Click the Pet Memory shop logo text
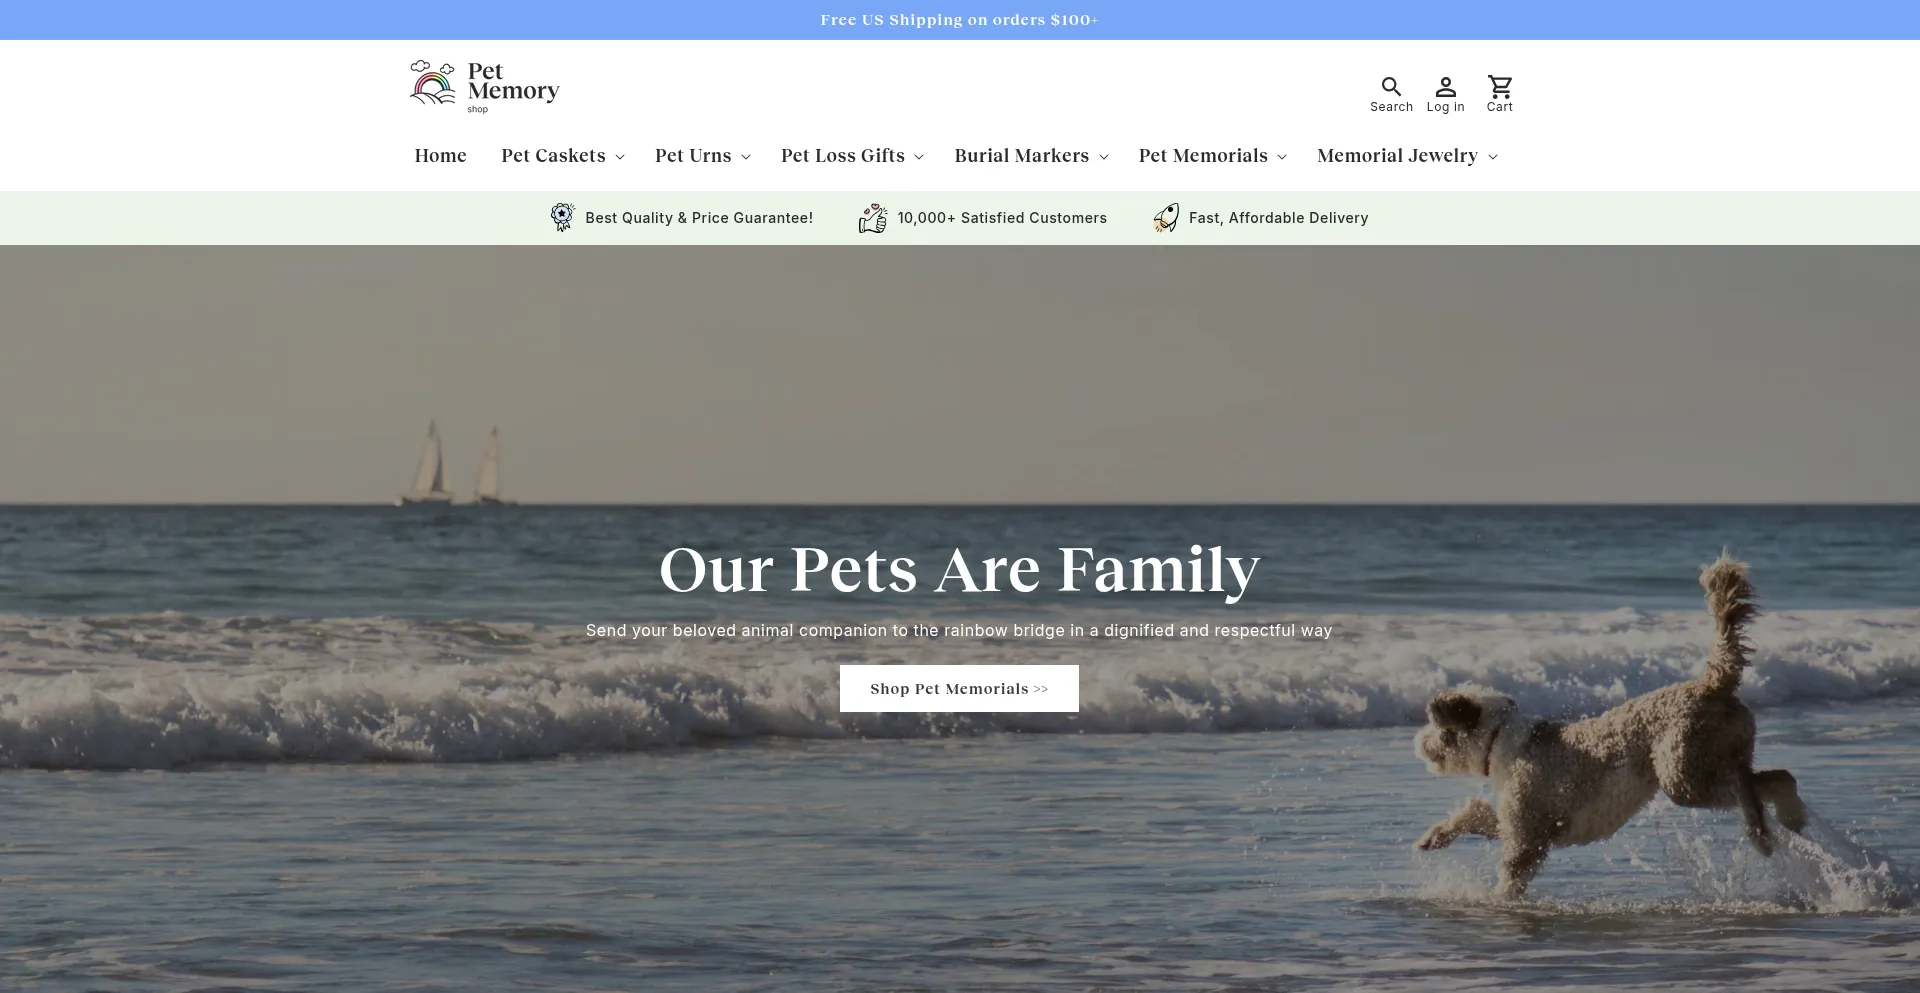Viewport: 1920px width, 993px height. coord(513,86)
